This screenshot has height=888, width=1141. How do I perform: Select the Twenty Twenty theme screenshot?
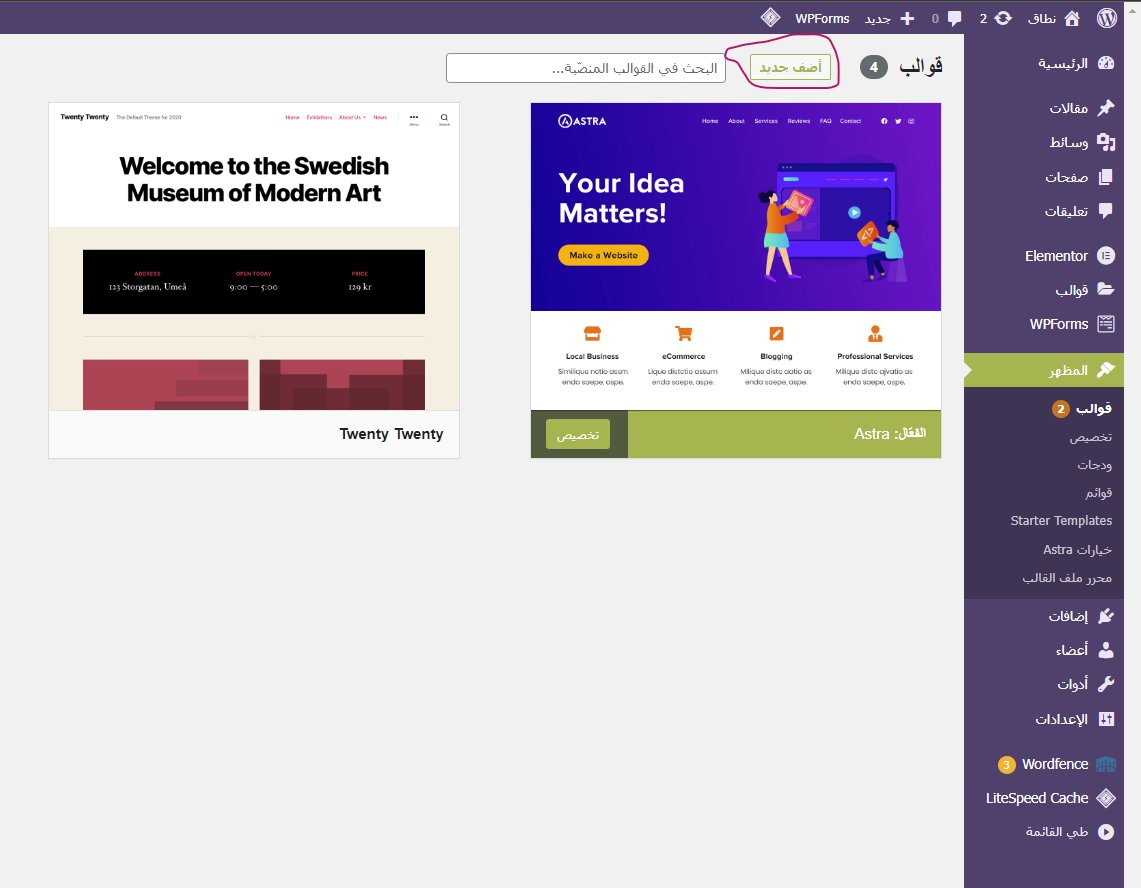[254, 256]
